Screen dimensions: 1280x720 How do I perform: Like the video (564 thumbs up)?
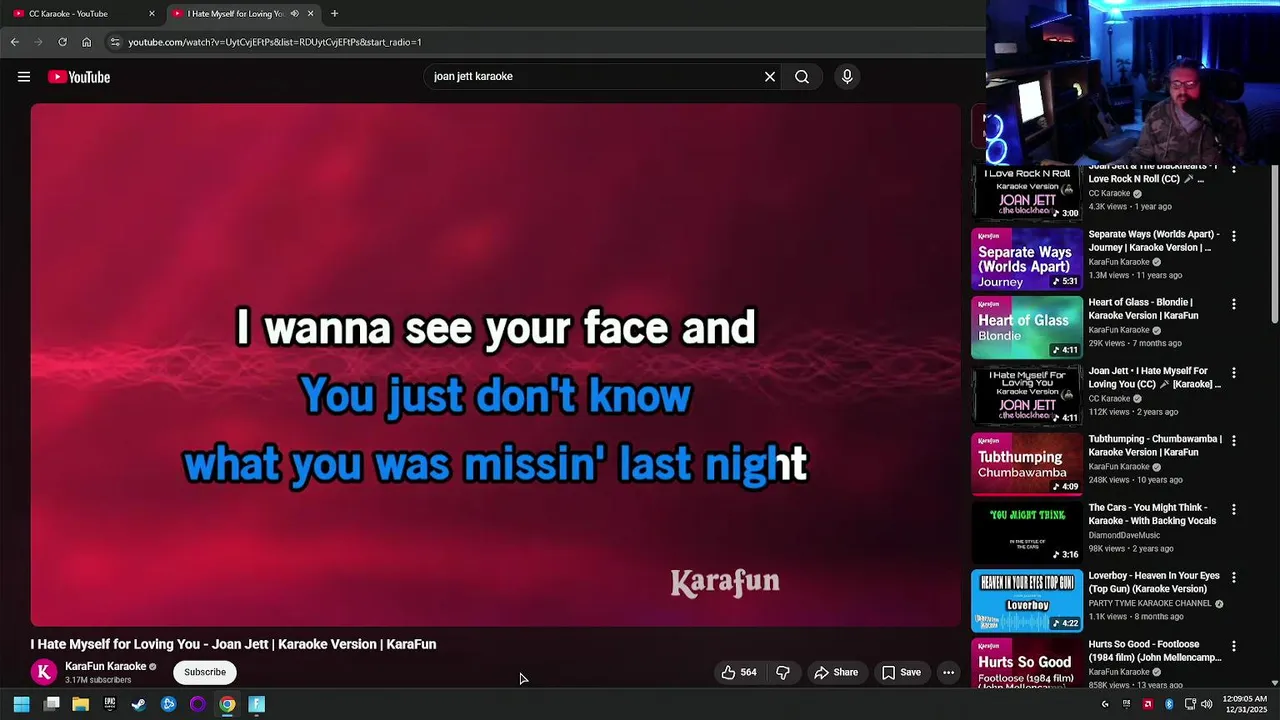click(739, 673)
